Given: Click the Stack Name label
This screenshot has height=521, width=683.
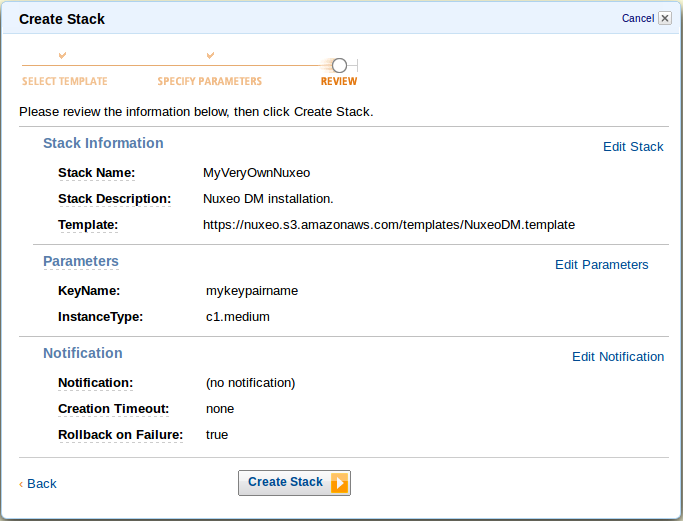Looking at the screenshot, I should 96,173.
